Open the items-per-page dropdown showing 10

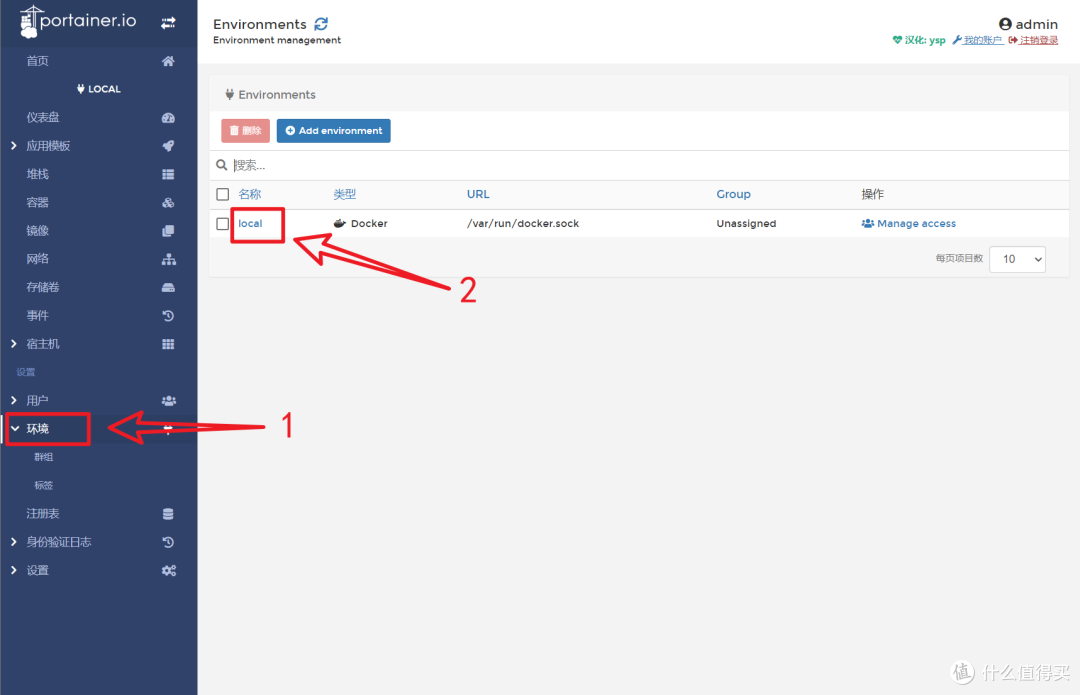click(1017, 259)
